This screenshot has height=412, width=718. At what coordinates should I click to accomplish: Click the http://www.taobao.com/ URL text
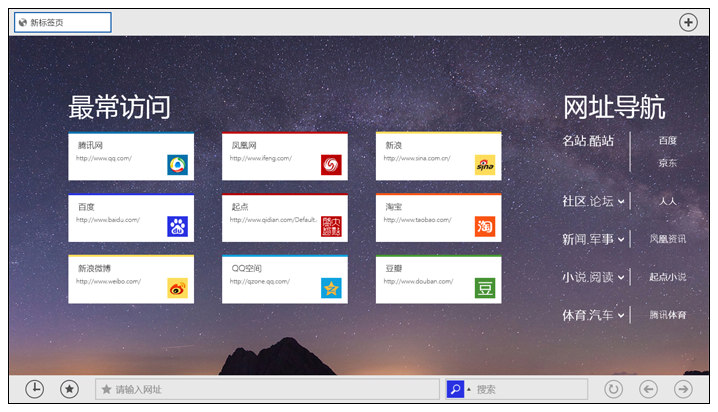418,220
